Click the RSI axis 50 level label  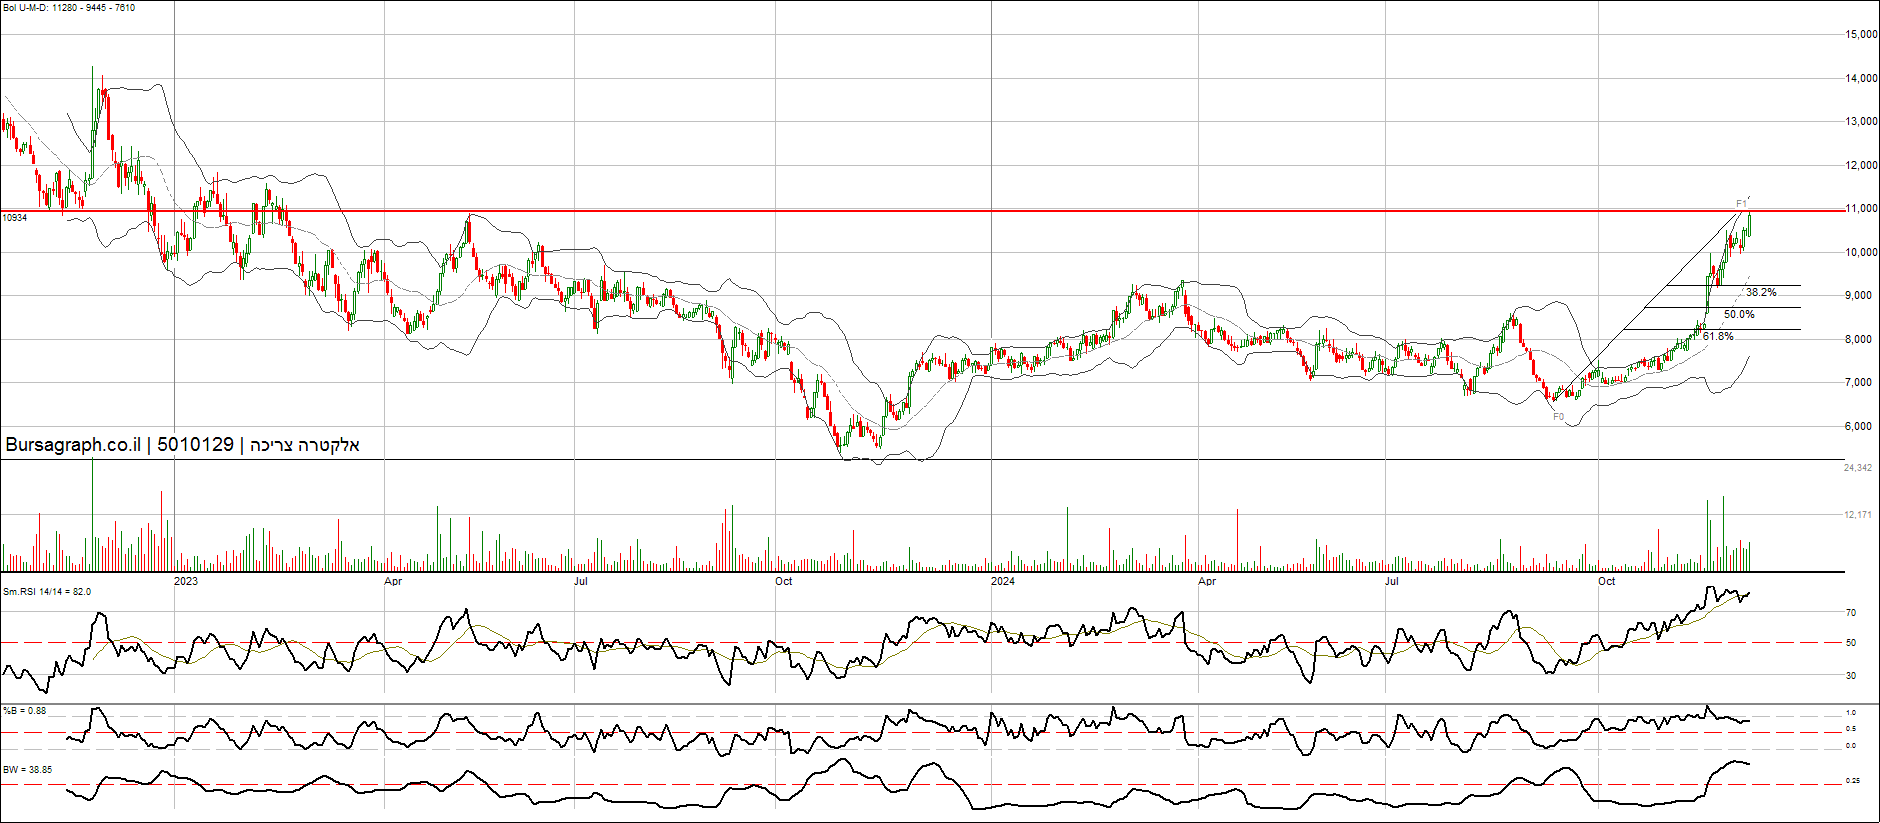pos(1851,643)
